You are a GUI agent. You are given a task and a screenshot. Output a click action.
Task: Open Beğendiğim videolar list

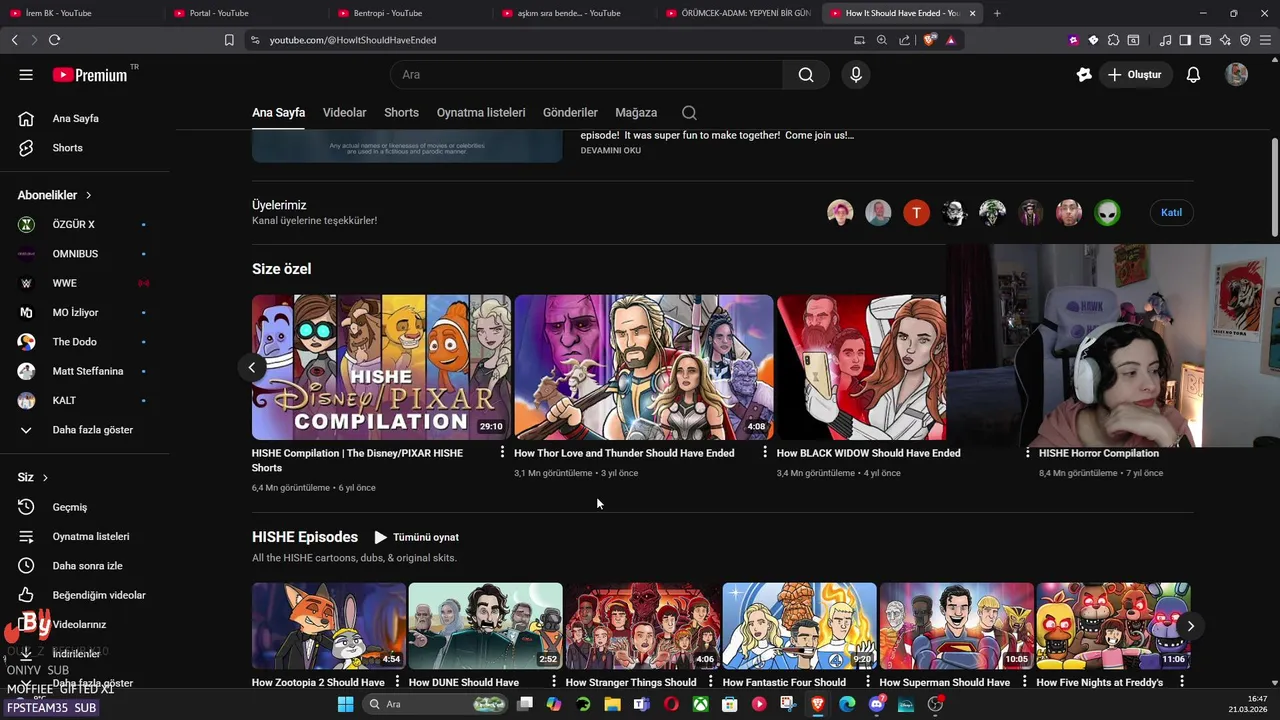tap(99, 595)
